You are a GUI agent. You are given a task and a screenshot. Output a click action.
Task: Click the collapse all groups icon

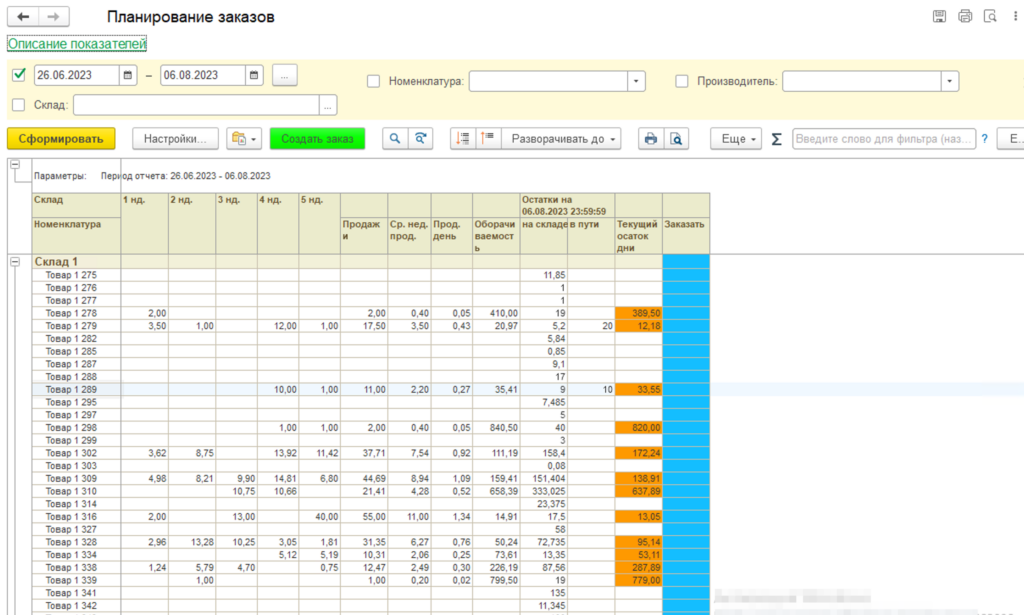click(x=462, y=138)
